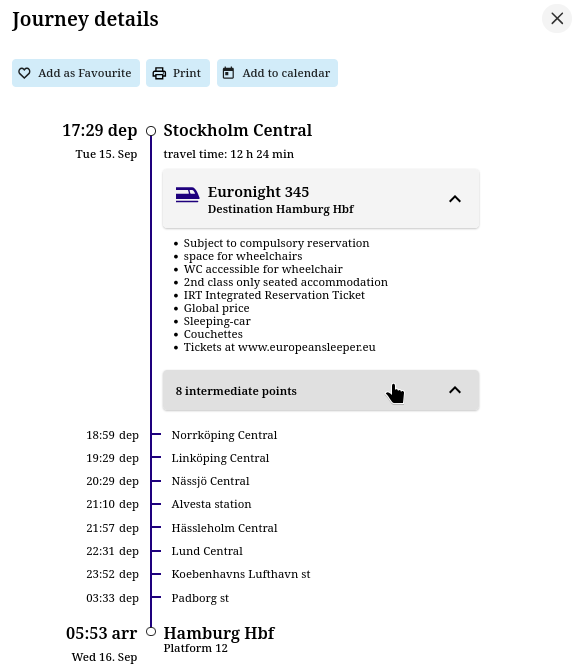The image size is (585, 666).
Task: Select Koebenhavns Lufthavn st stop
Action: (241, 574)
